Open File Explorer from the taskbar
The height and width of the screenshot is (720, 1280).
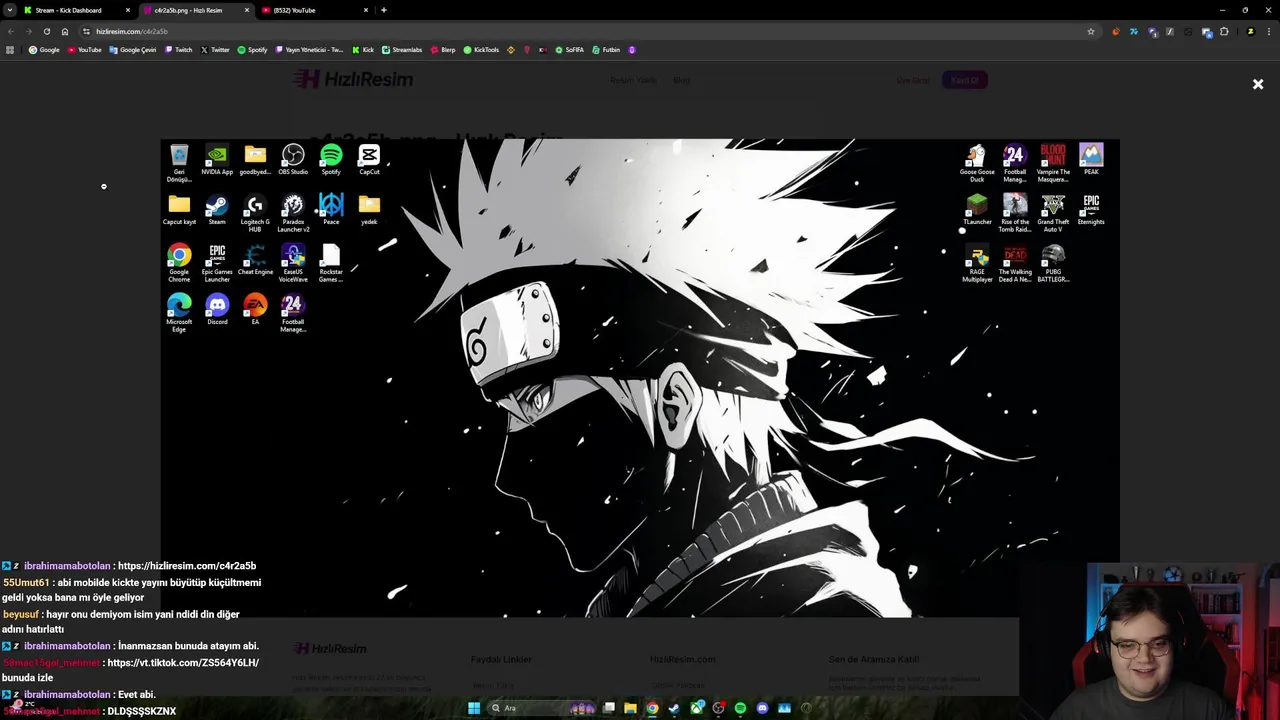(x=630, y=708)
